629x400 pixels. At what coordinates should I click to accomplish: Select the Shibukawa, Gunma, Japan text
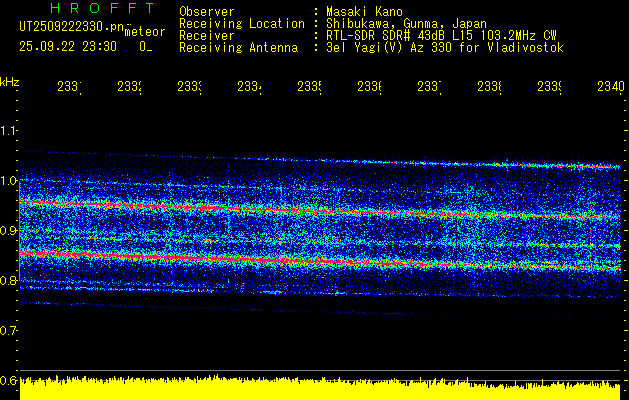[406, 24]
